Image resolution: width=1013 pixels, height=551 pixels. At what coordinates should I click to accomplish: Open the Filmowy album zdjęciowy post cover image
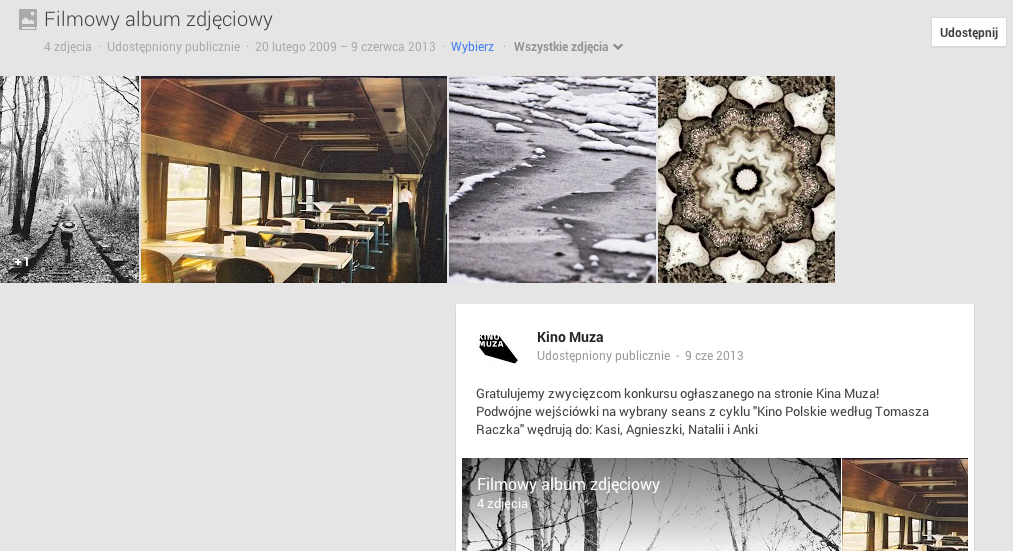651,504
